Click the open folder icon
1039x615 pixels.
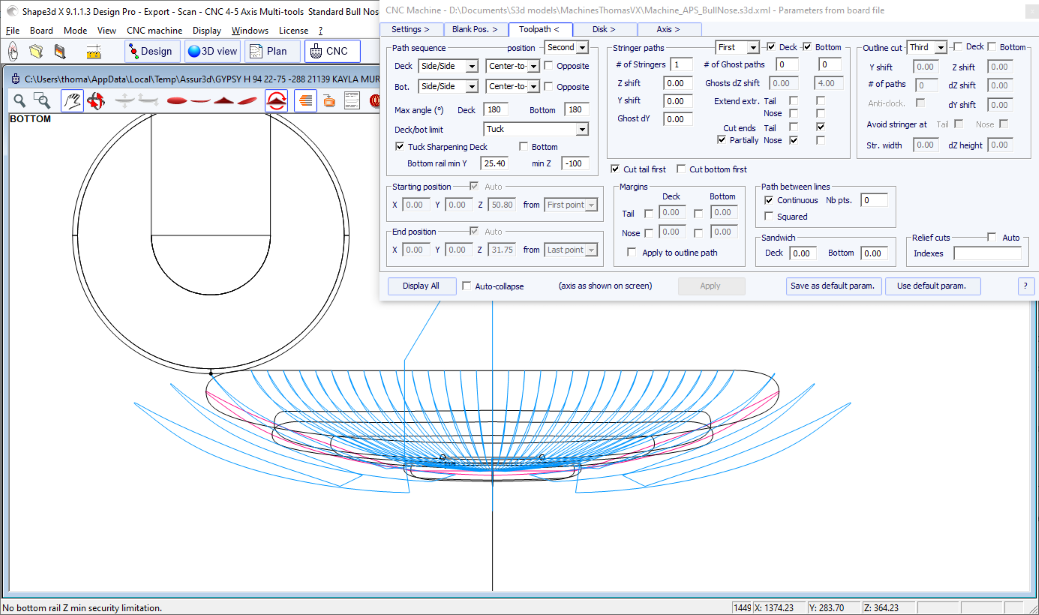36,51
